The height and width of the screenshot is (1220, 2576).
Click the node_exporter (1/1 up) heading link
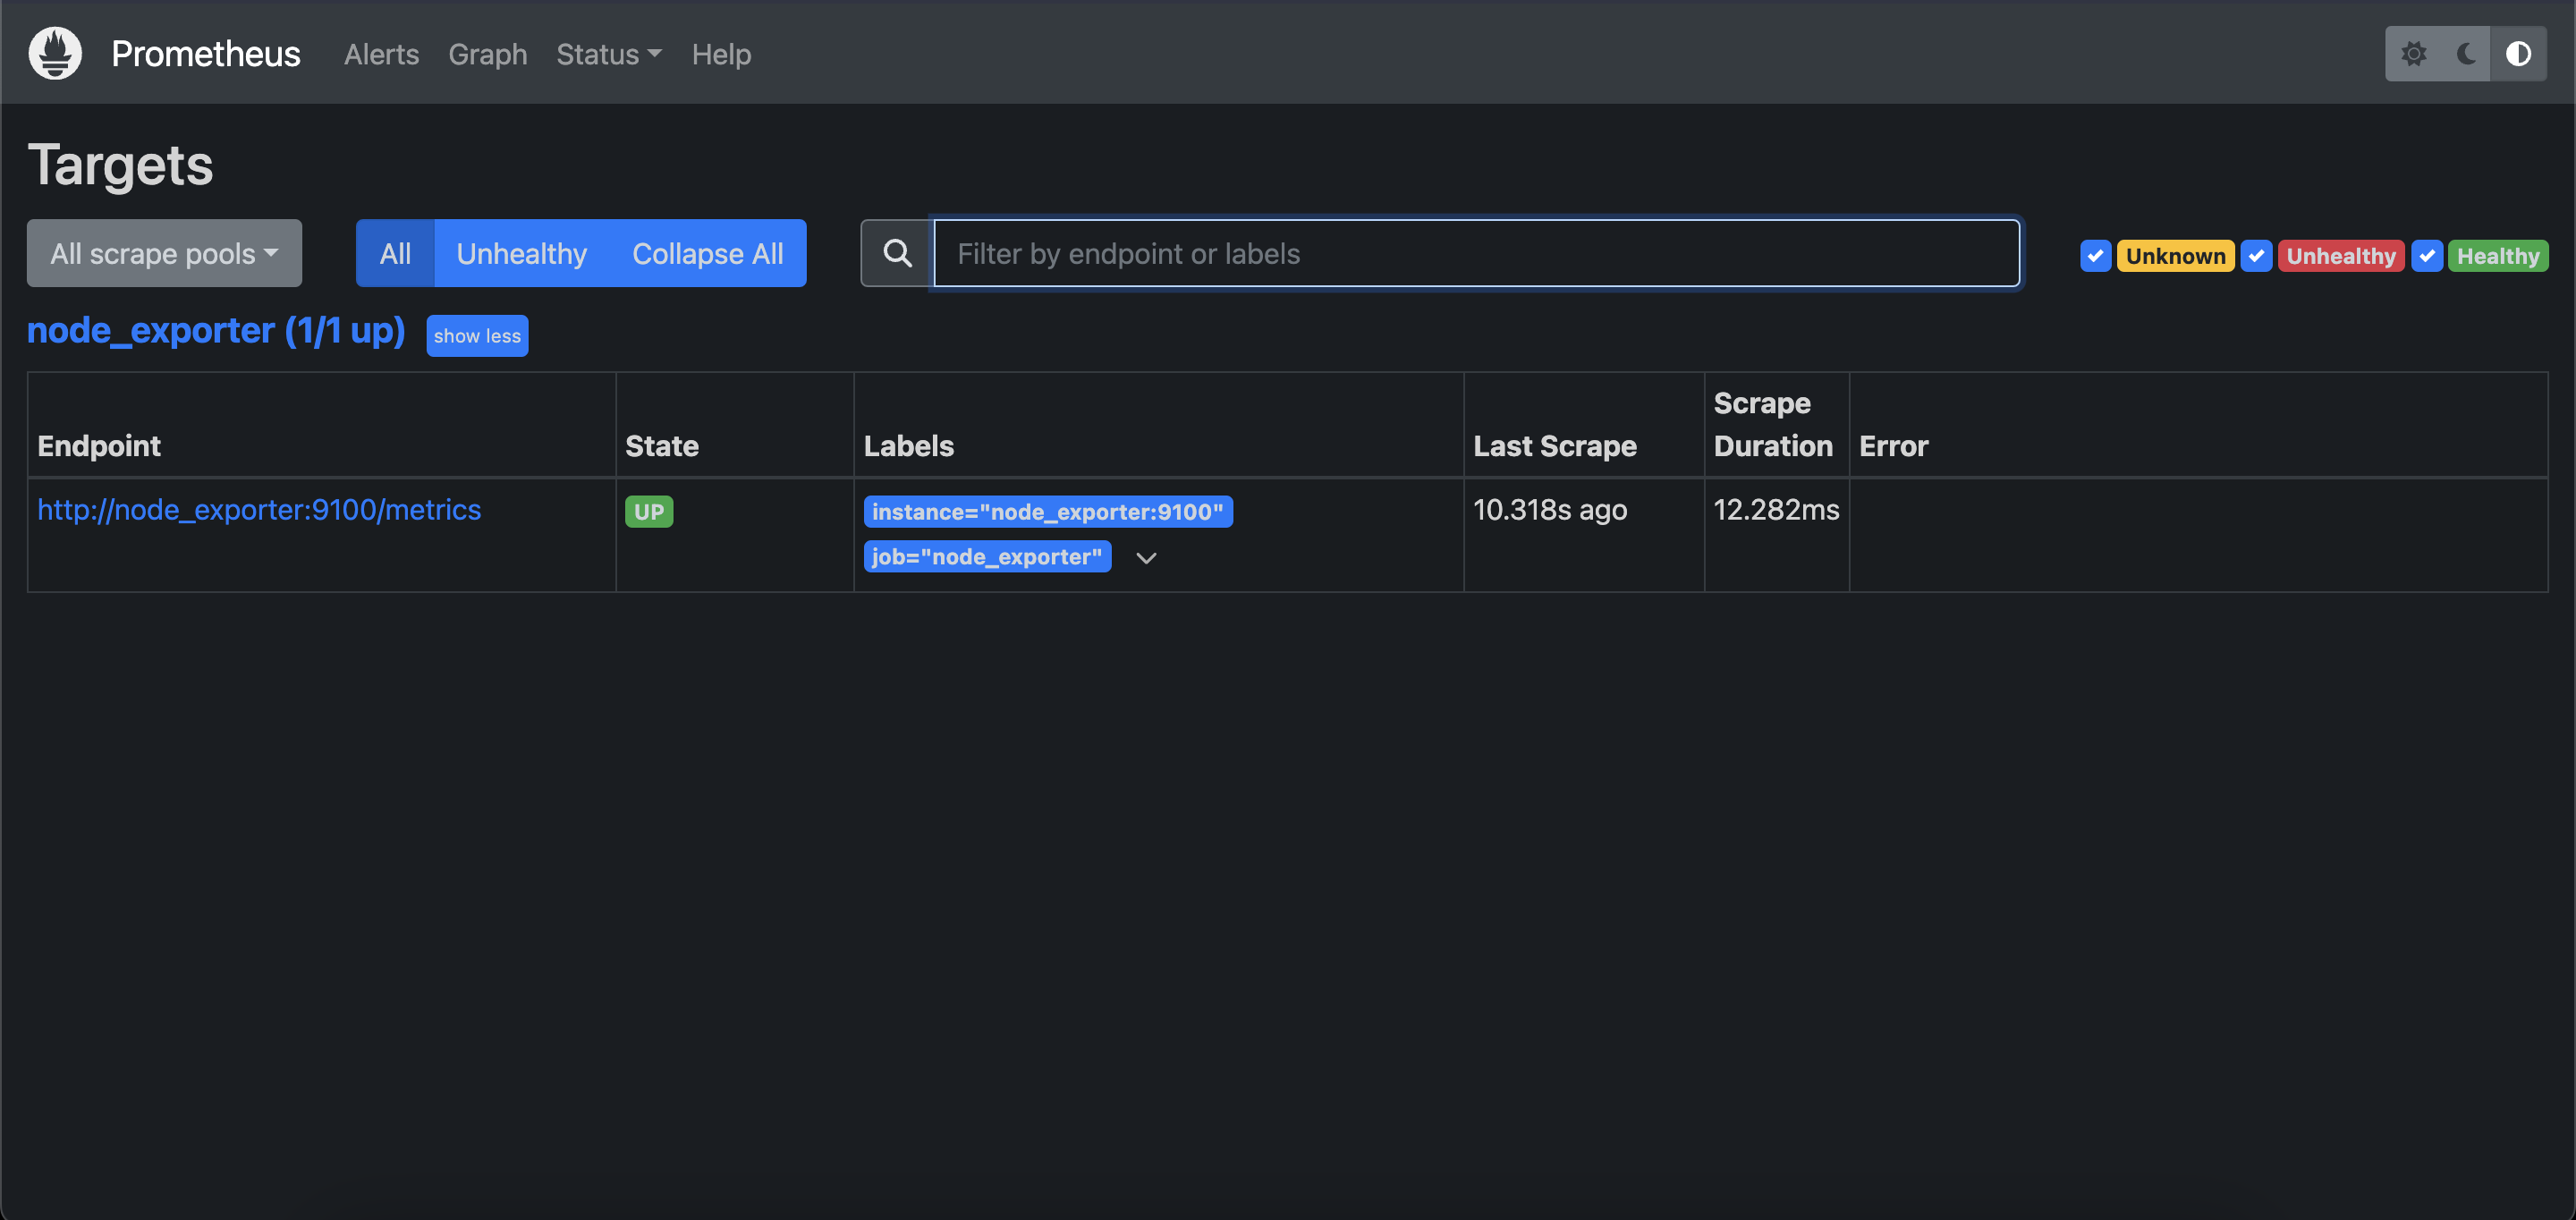(216, 331)
